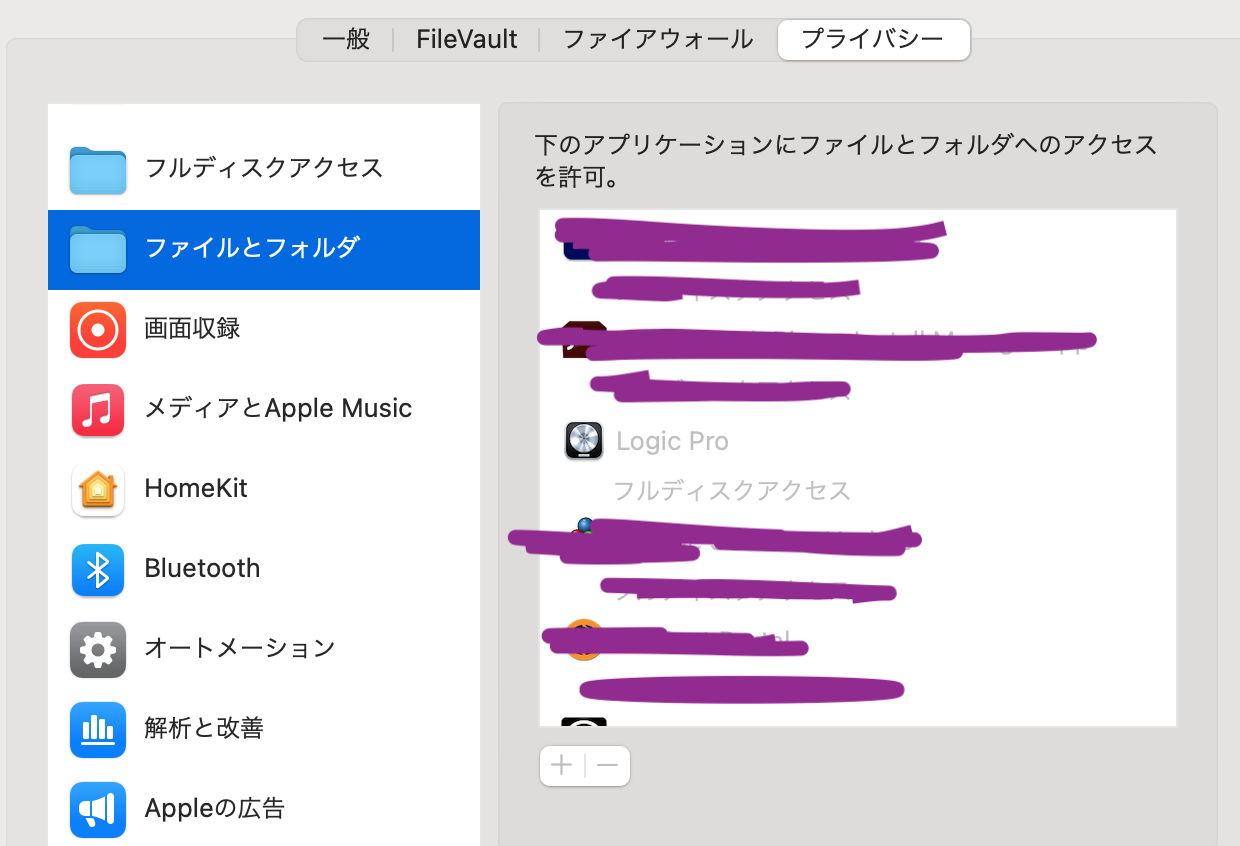Select 画面収録 label in sidebar
The height and width of the screenshot is (846, 1240).
192,328
